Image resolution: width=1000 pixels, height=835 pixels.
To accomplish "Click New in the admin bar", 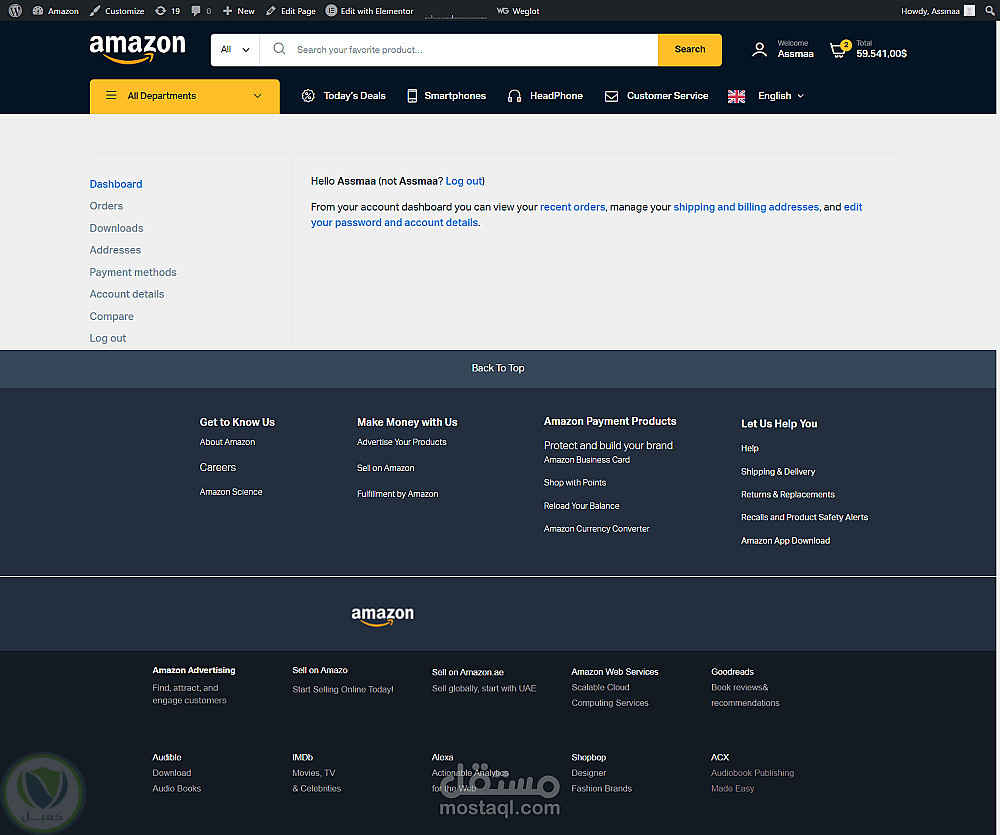I will [x=239, y=11].
